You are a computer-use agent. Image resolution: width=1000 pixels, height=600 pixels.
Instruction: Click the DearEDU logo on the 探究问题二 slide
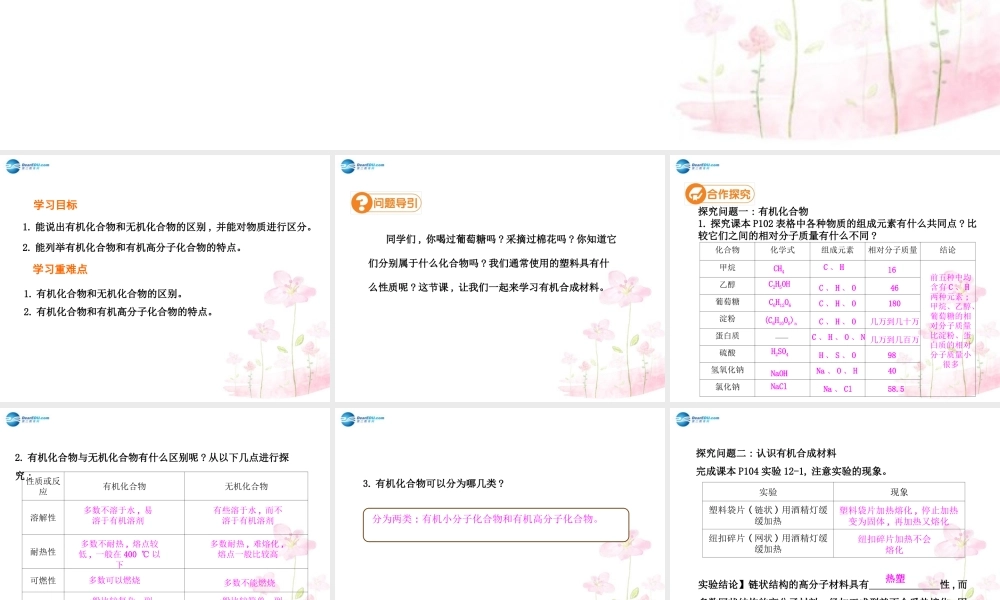pos(697,419)
